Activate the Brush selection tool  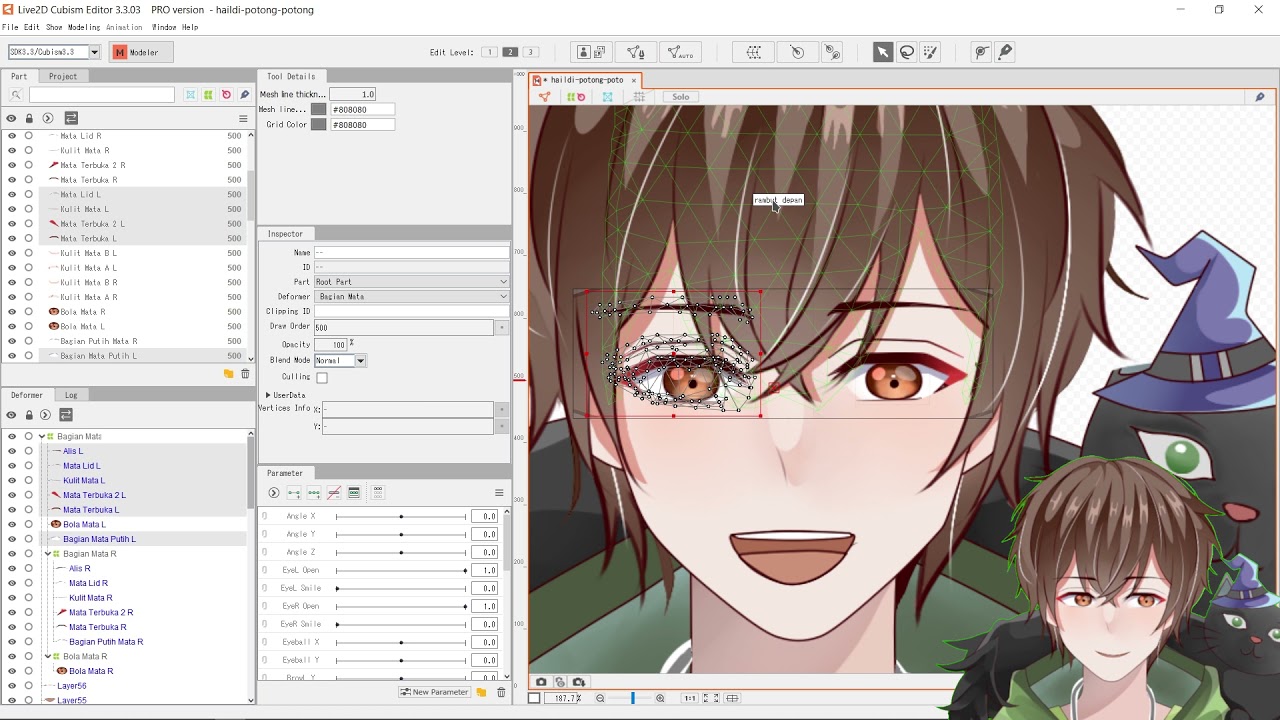coord(930,52)
